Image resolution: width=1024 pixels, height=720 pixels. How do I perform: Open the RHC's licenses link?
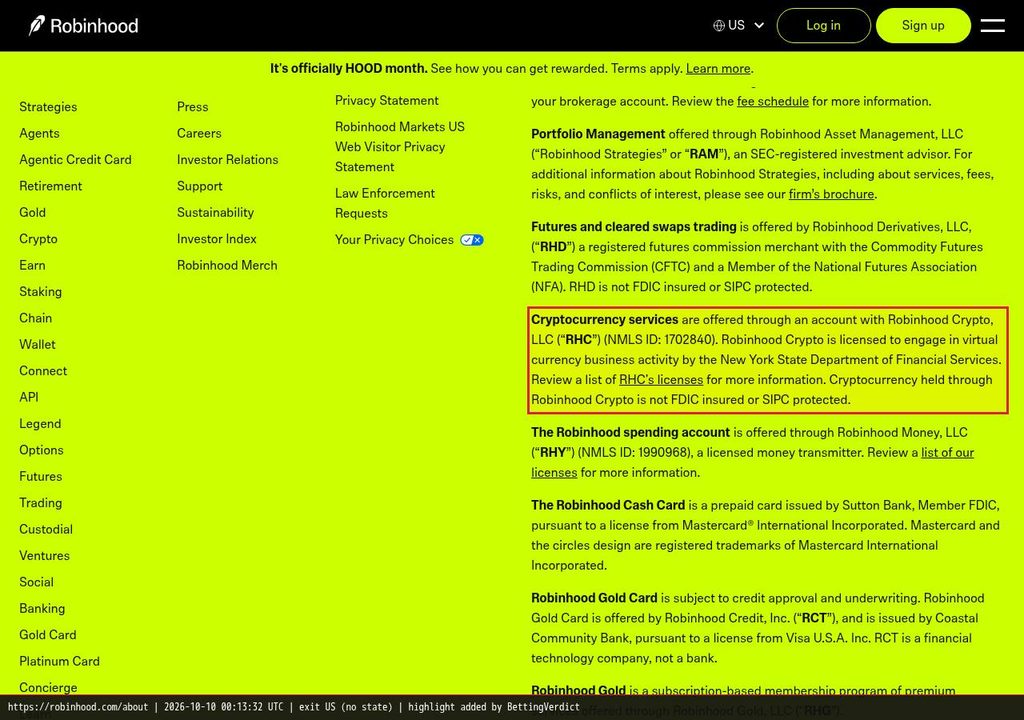[x=661, y=380]
